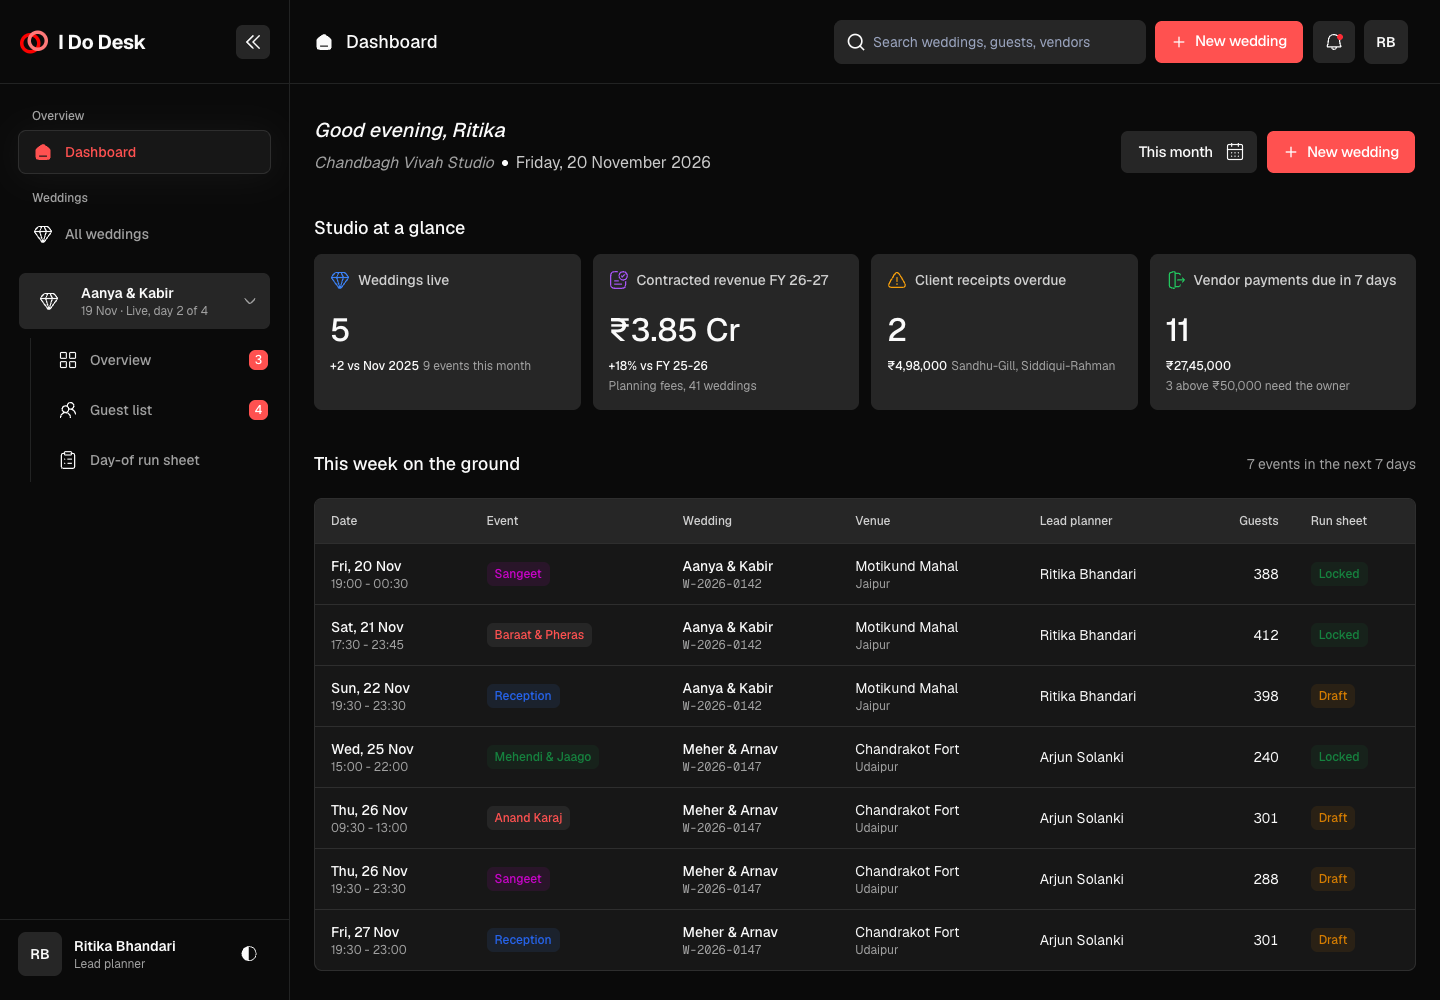Screen dimensions: 1440x1000
Task: Click the warning icon on Client receipts overdue
Action: (897, 280)
